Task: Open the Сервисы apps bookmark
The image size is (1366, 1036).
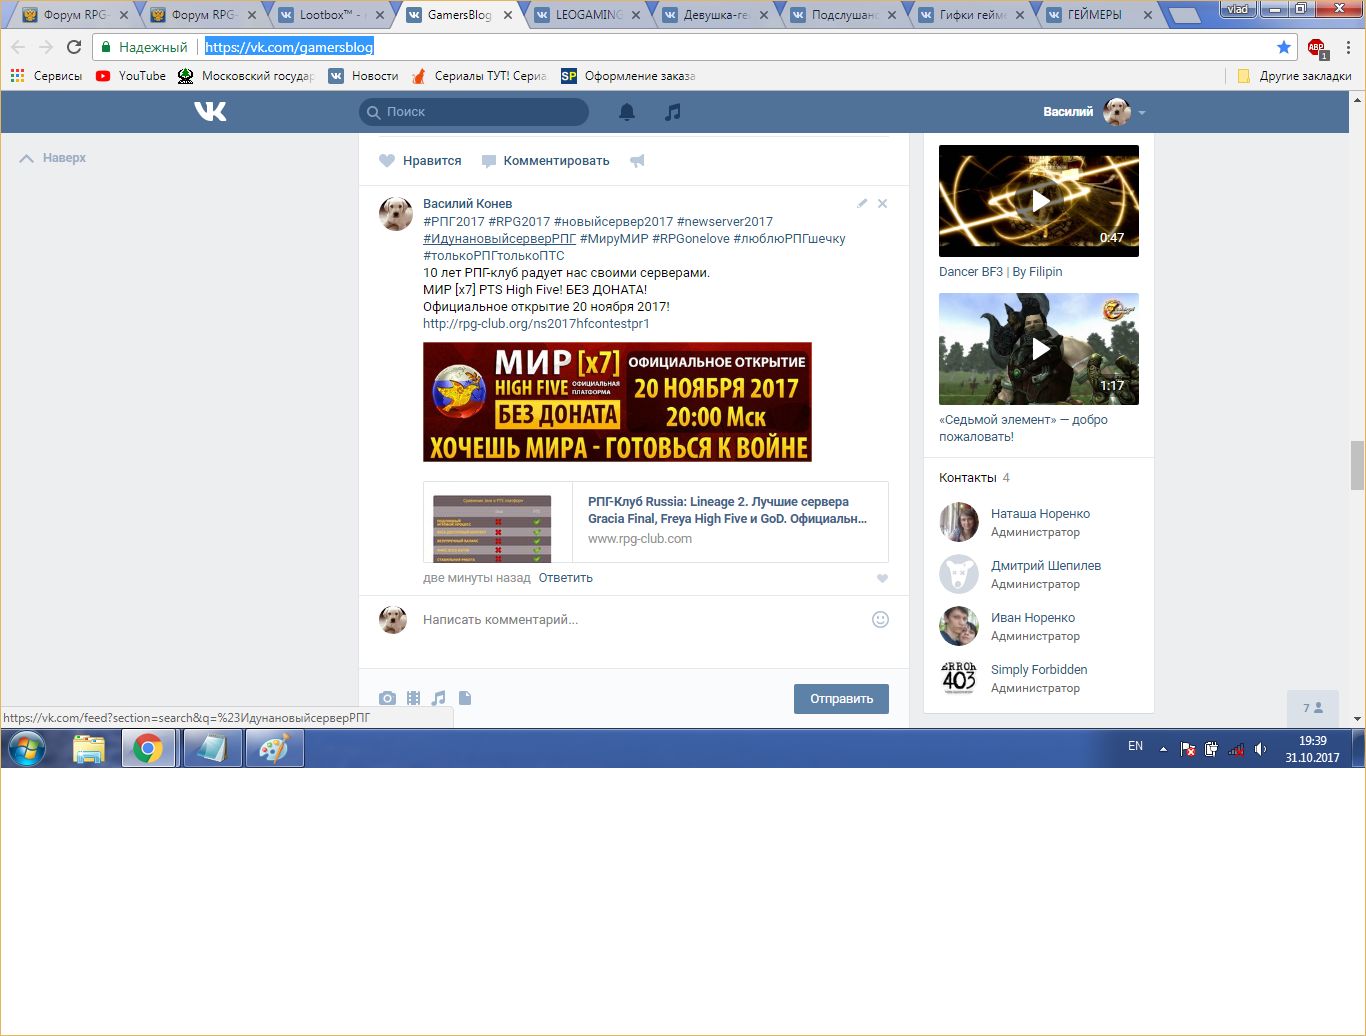Action: click(x=46, y=76)
